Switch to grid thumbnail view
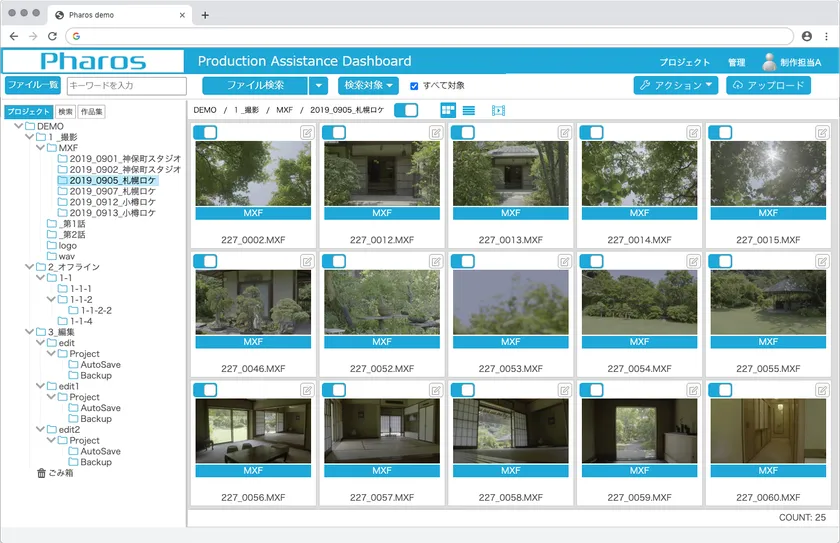The width and height of the screenshot is (840, 543). click(x=448, y=110)
